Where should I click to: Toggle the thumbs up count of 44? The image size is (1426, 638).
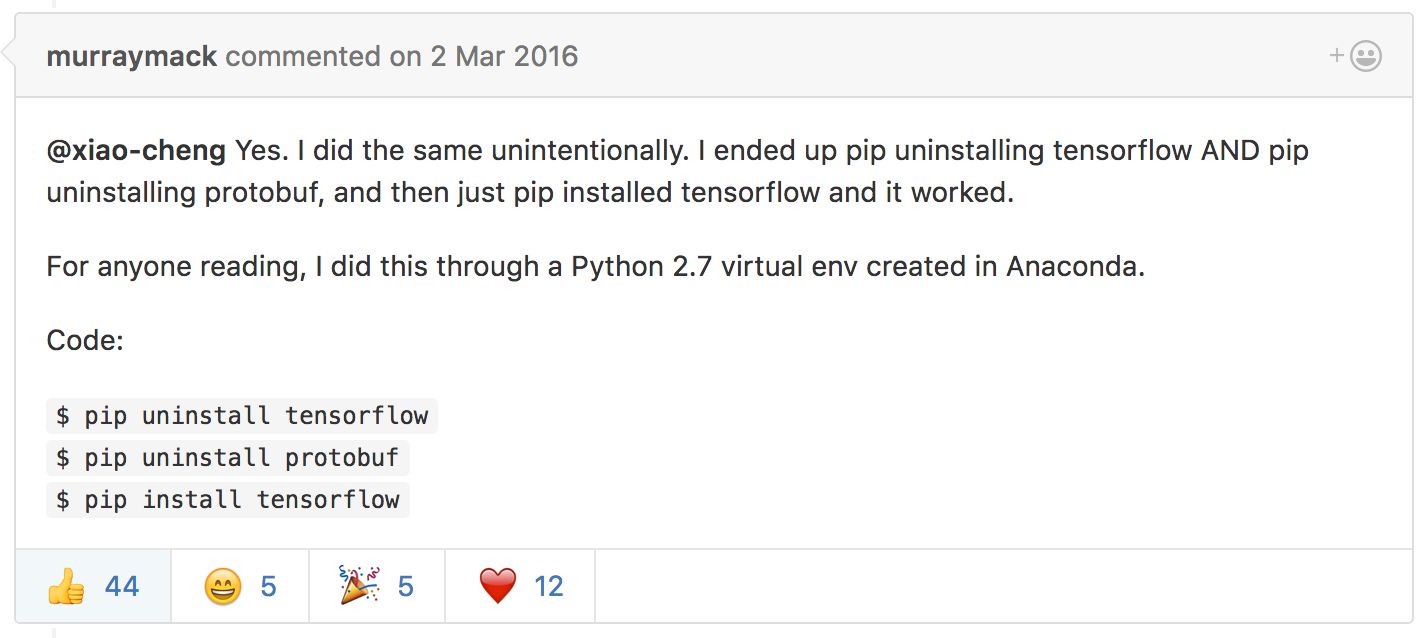[122, 586]
